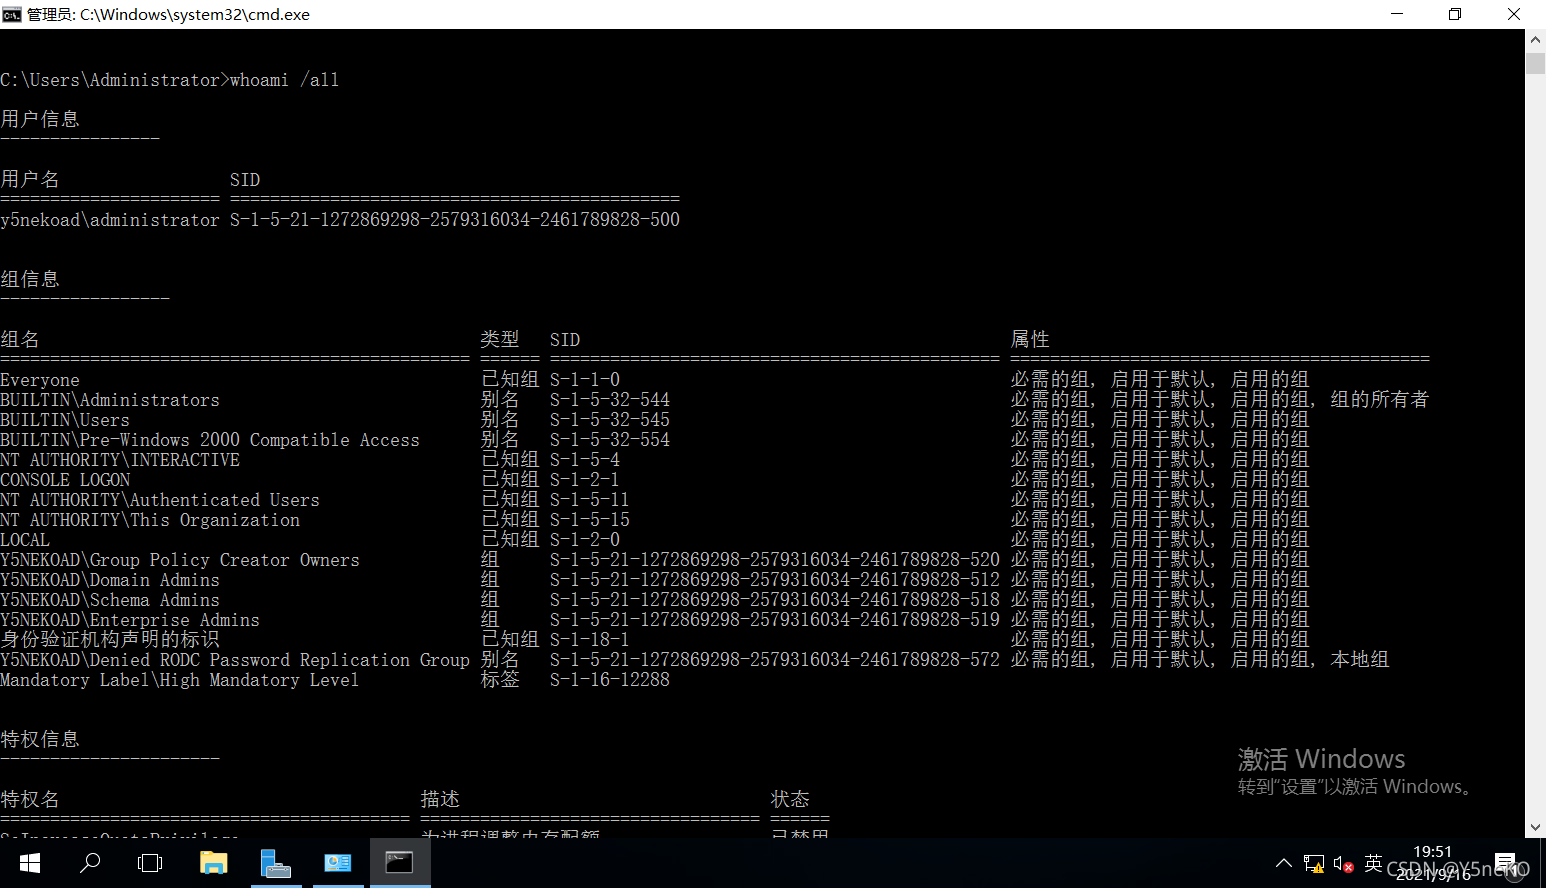Image resolution: width=1546 pixels, height=888 pixels.
Task: Click the vertical scrollbar thumb
Action: (x=1535, y=63)
